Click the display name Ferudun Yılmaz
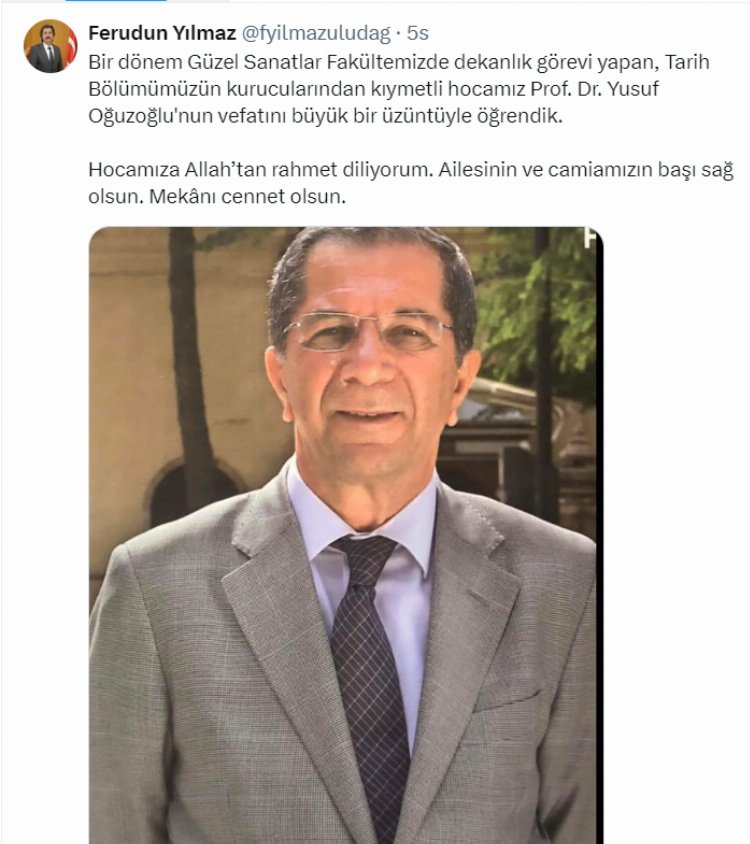 point(162,33)
